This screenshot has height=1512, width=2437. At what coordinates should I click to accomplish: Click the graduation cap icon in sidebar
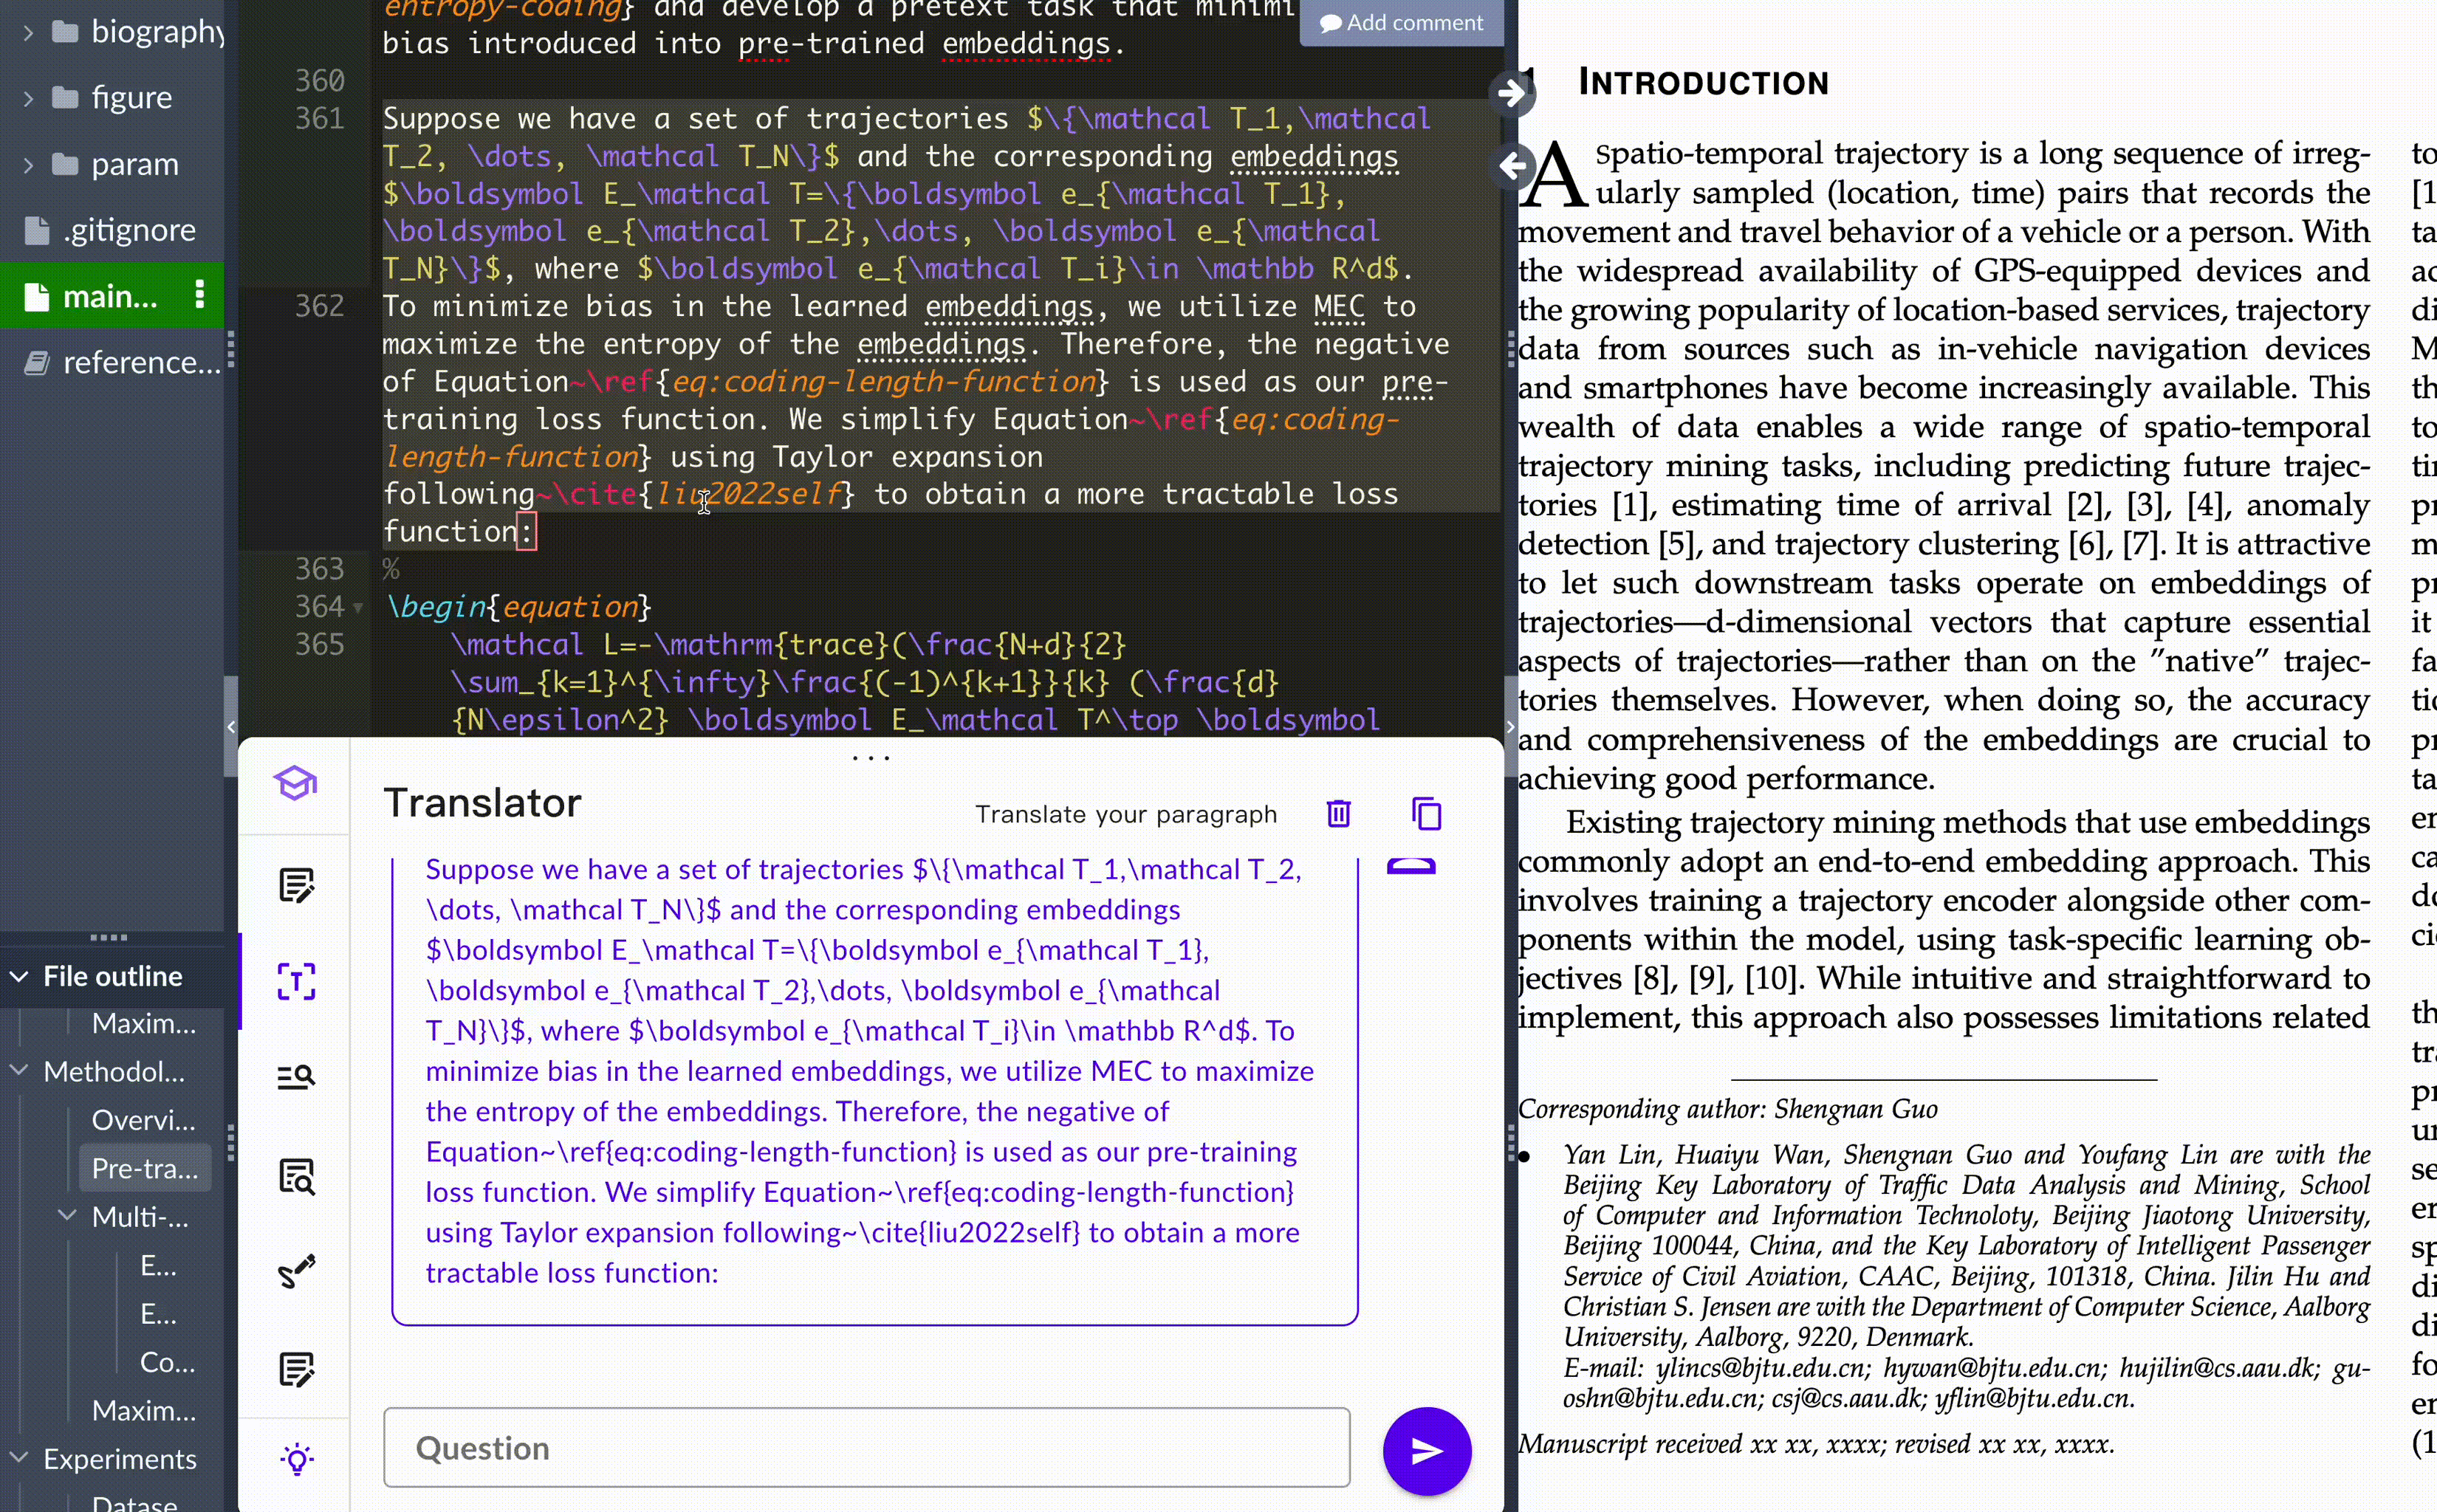point(296,783)
